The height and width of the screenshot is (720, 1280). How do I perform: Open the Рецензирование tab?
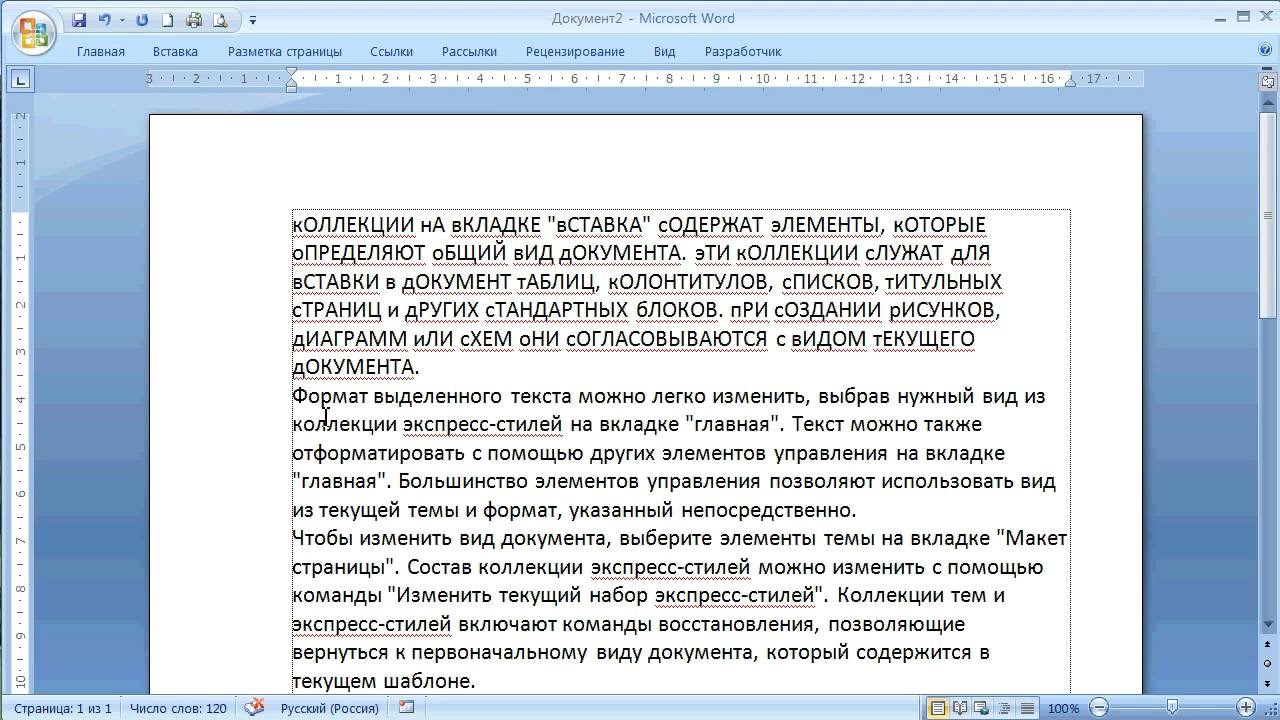click(x=575, y=51)
